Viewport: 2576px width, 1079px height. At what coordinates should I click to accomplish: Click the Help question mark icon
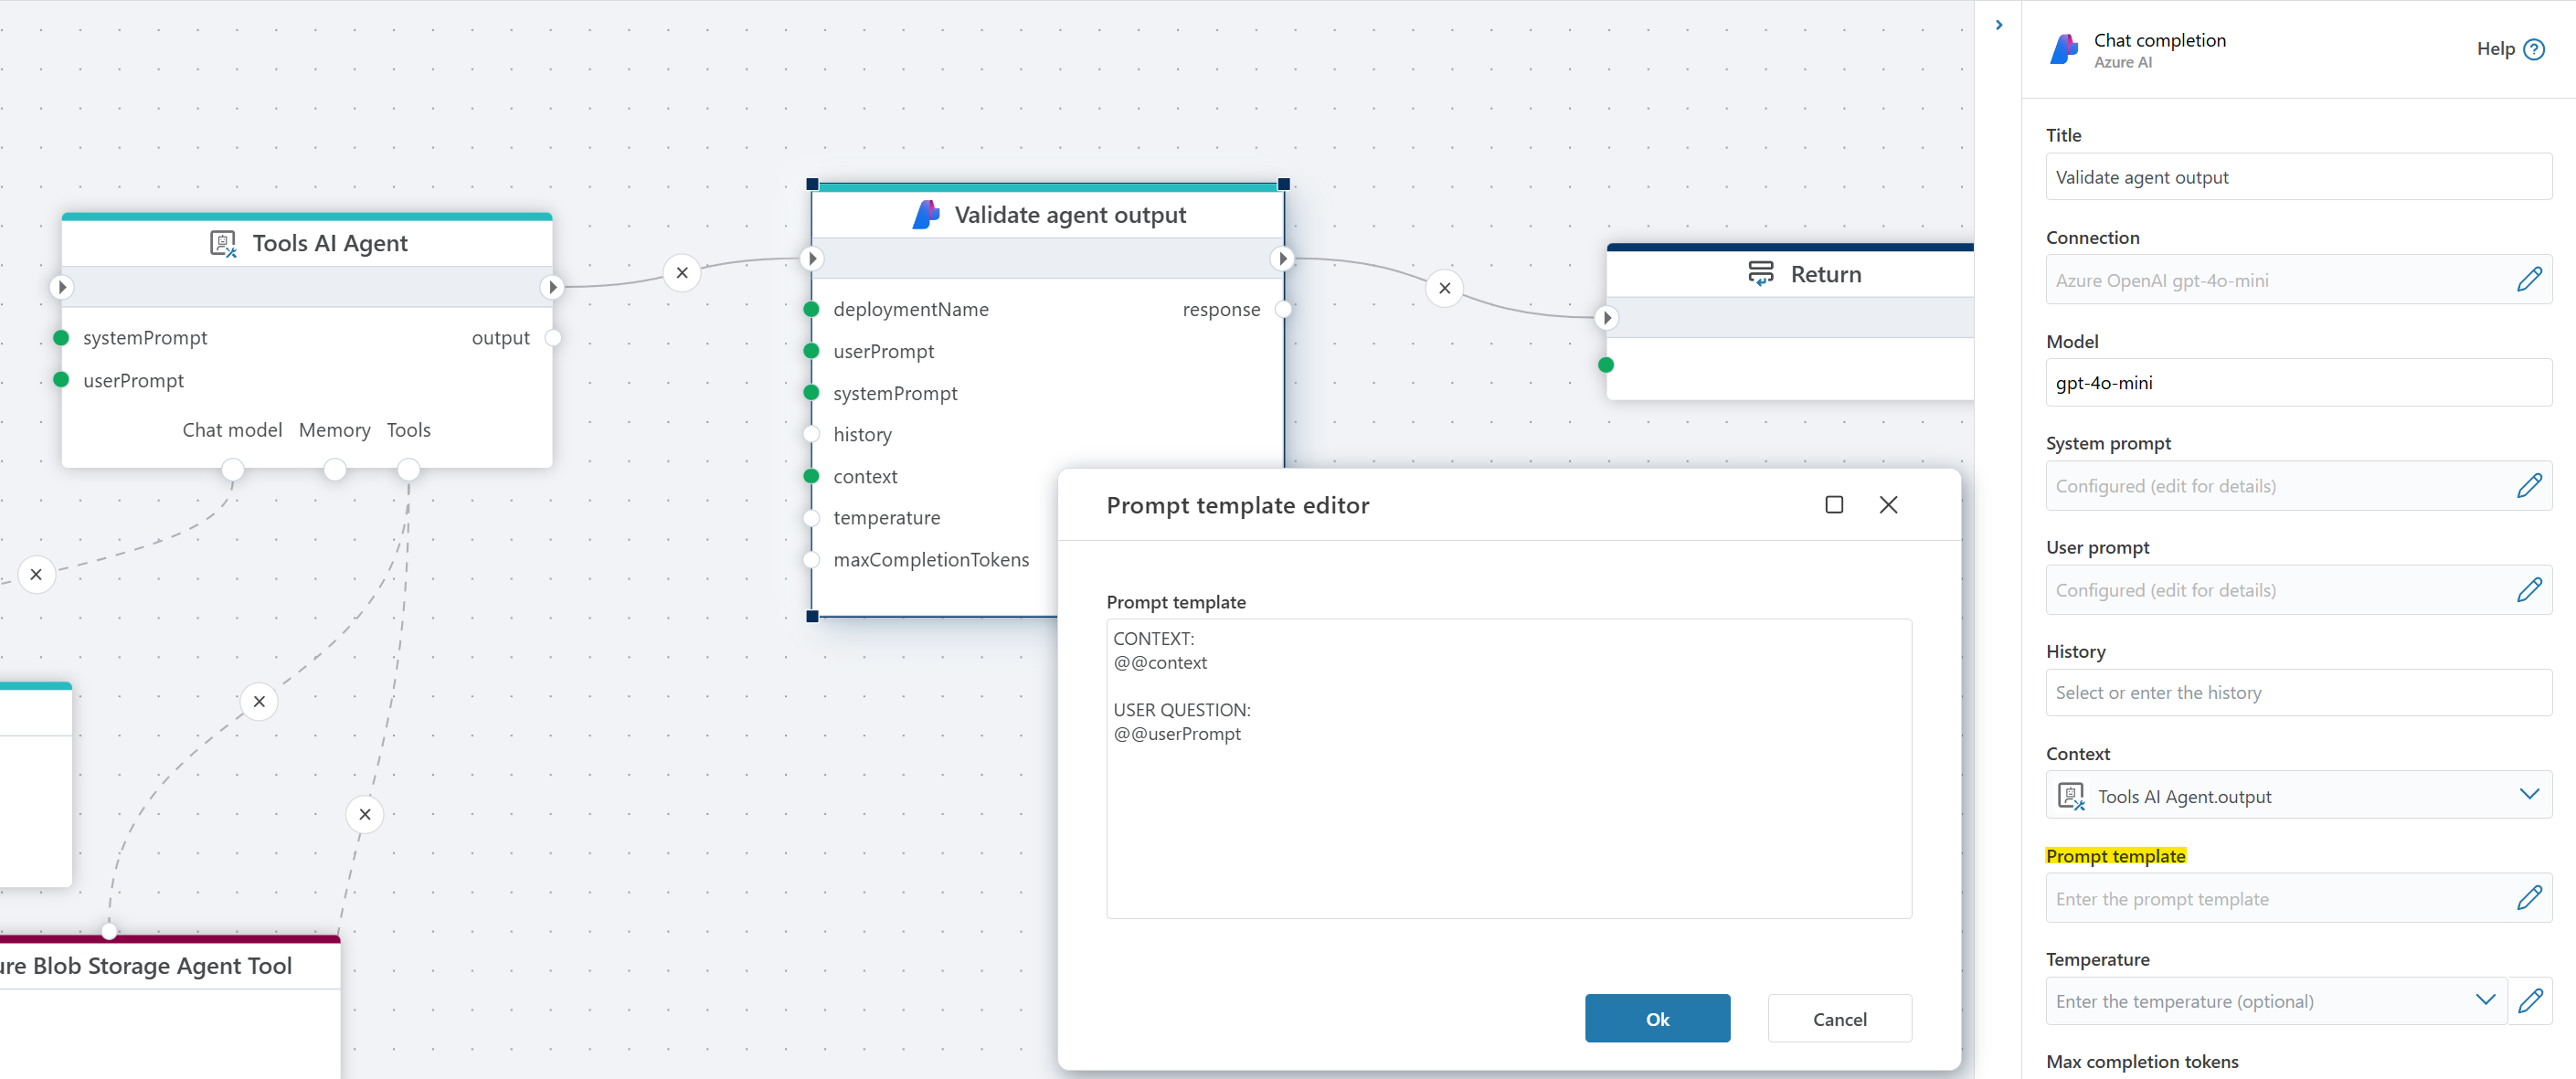point(2534,49)
